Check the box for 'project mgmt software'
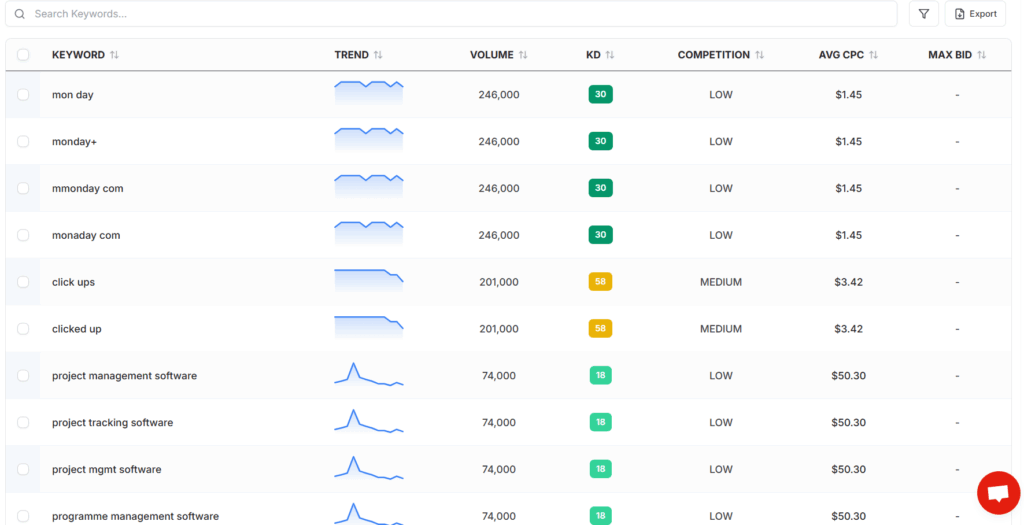Screen dimensions: 1024x525 (23, 469)
